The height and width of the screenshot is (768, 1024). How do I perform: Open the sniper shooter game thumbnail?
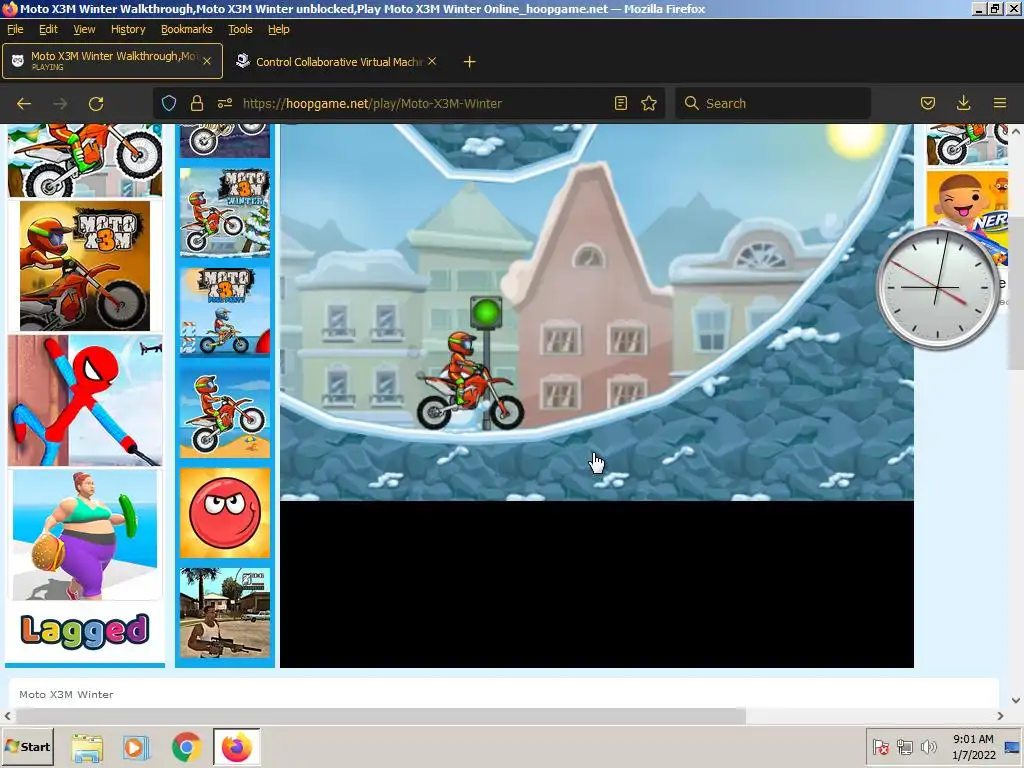(225, 613)
